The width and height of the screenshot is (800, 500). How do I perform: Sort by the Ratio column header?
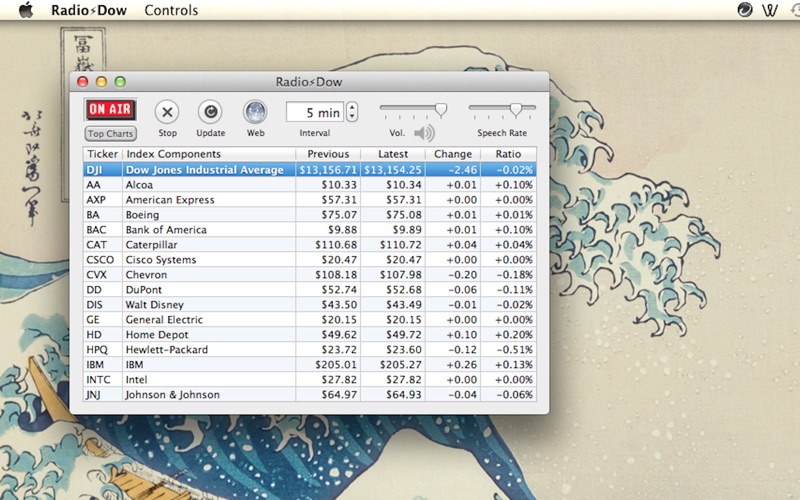pyautogui.click(x=508, y=154)
